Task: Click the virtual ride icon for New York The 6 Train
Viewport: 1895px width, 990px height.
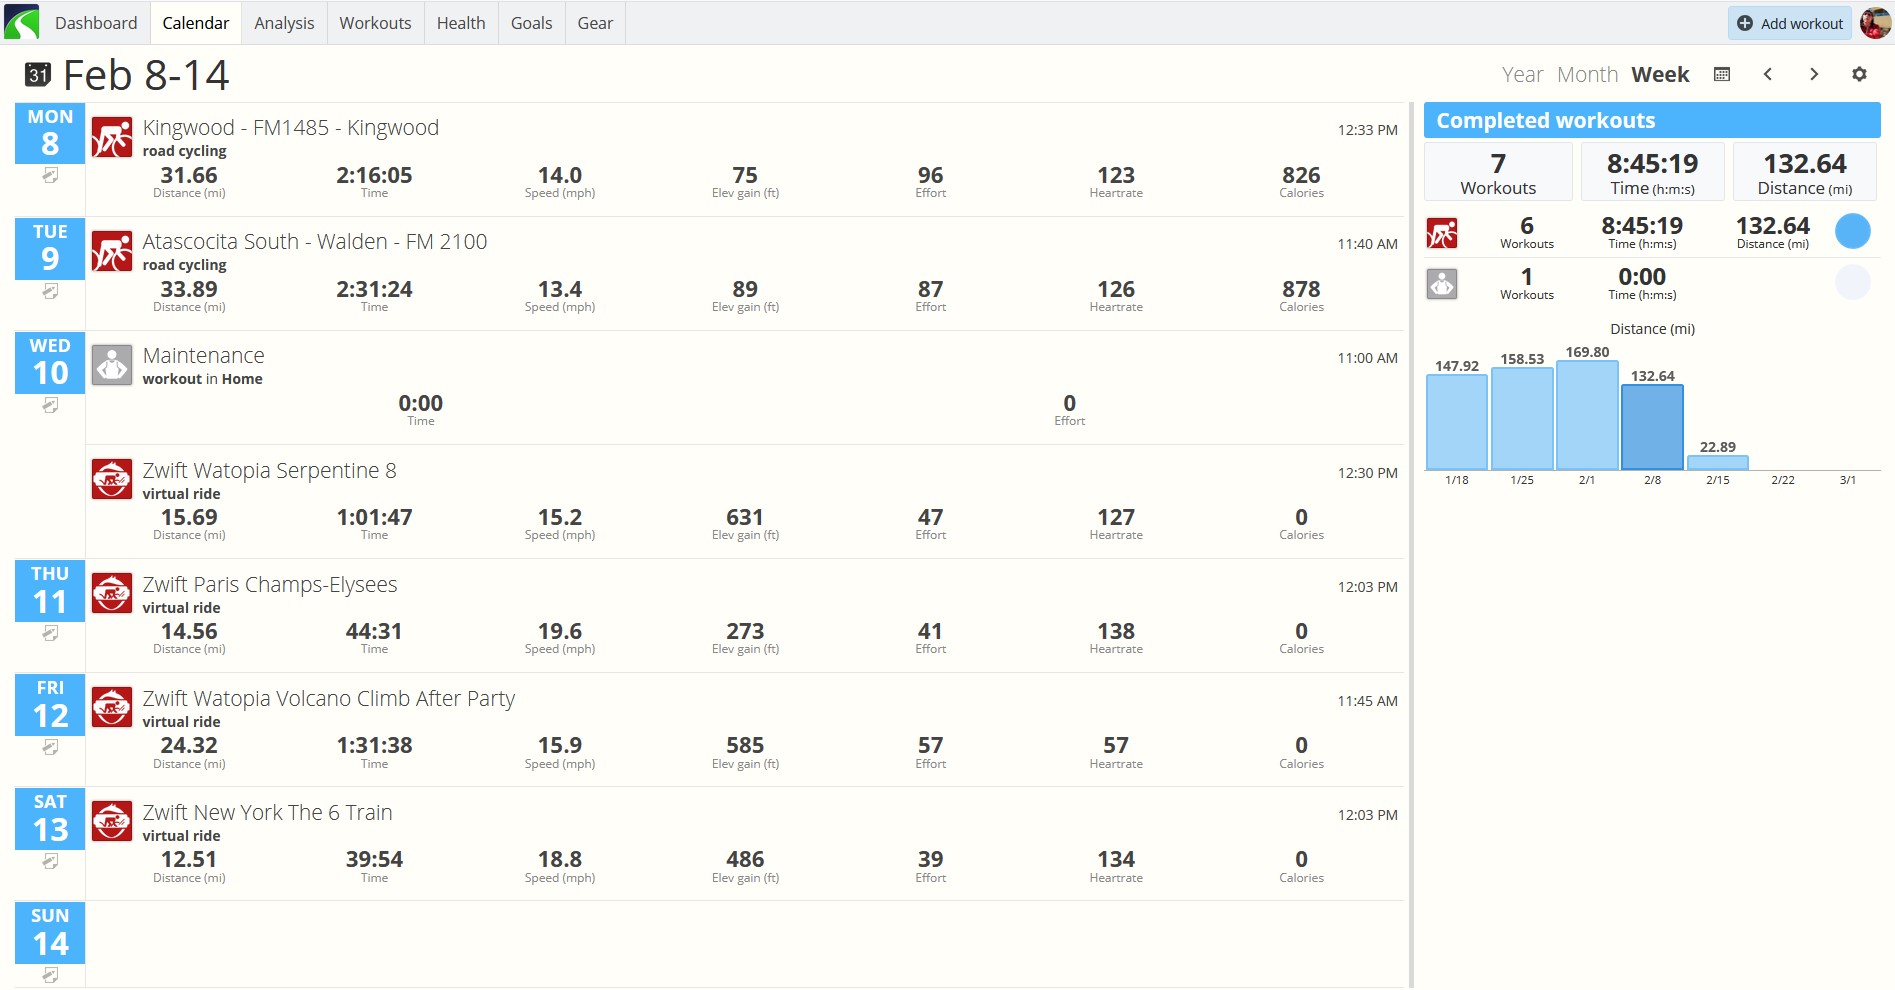Action: (112, 822)
